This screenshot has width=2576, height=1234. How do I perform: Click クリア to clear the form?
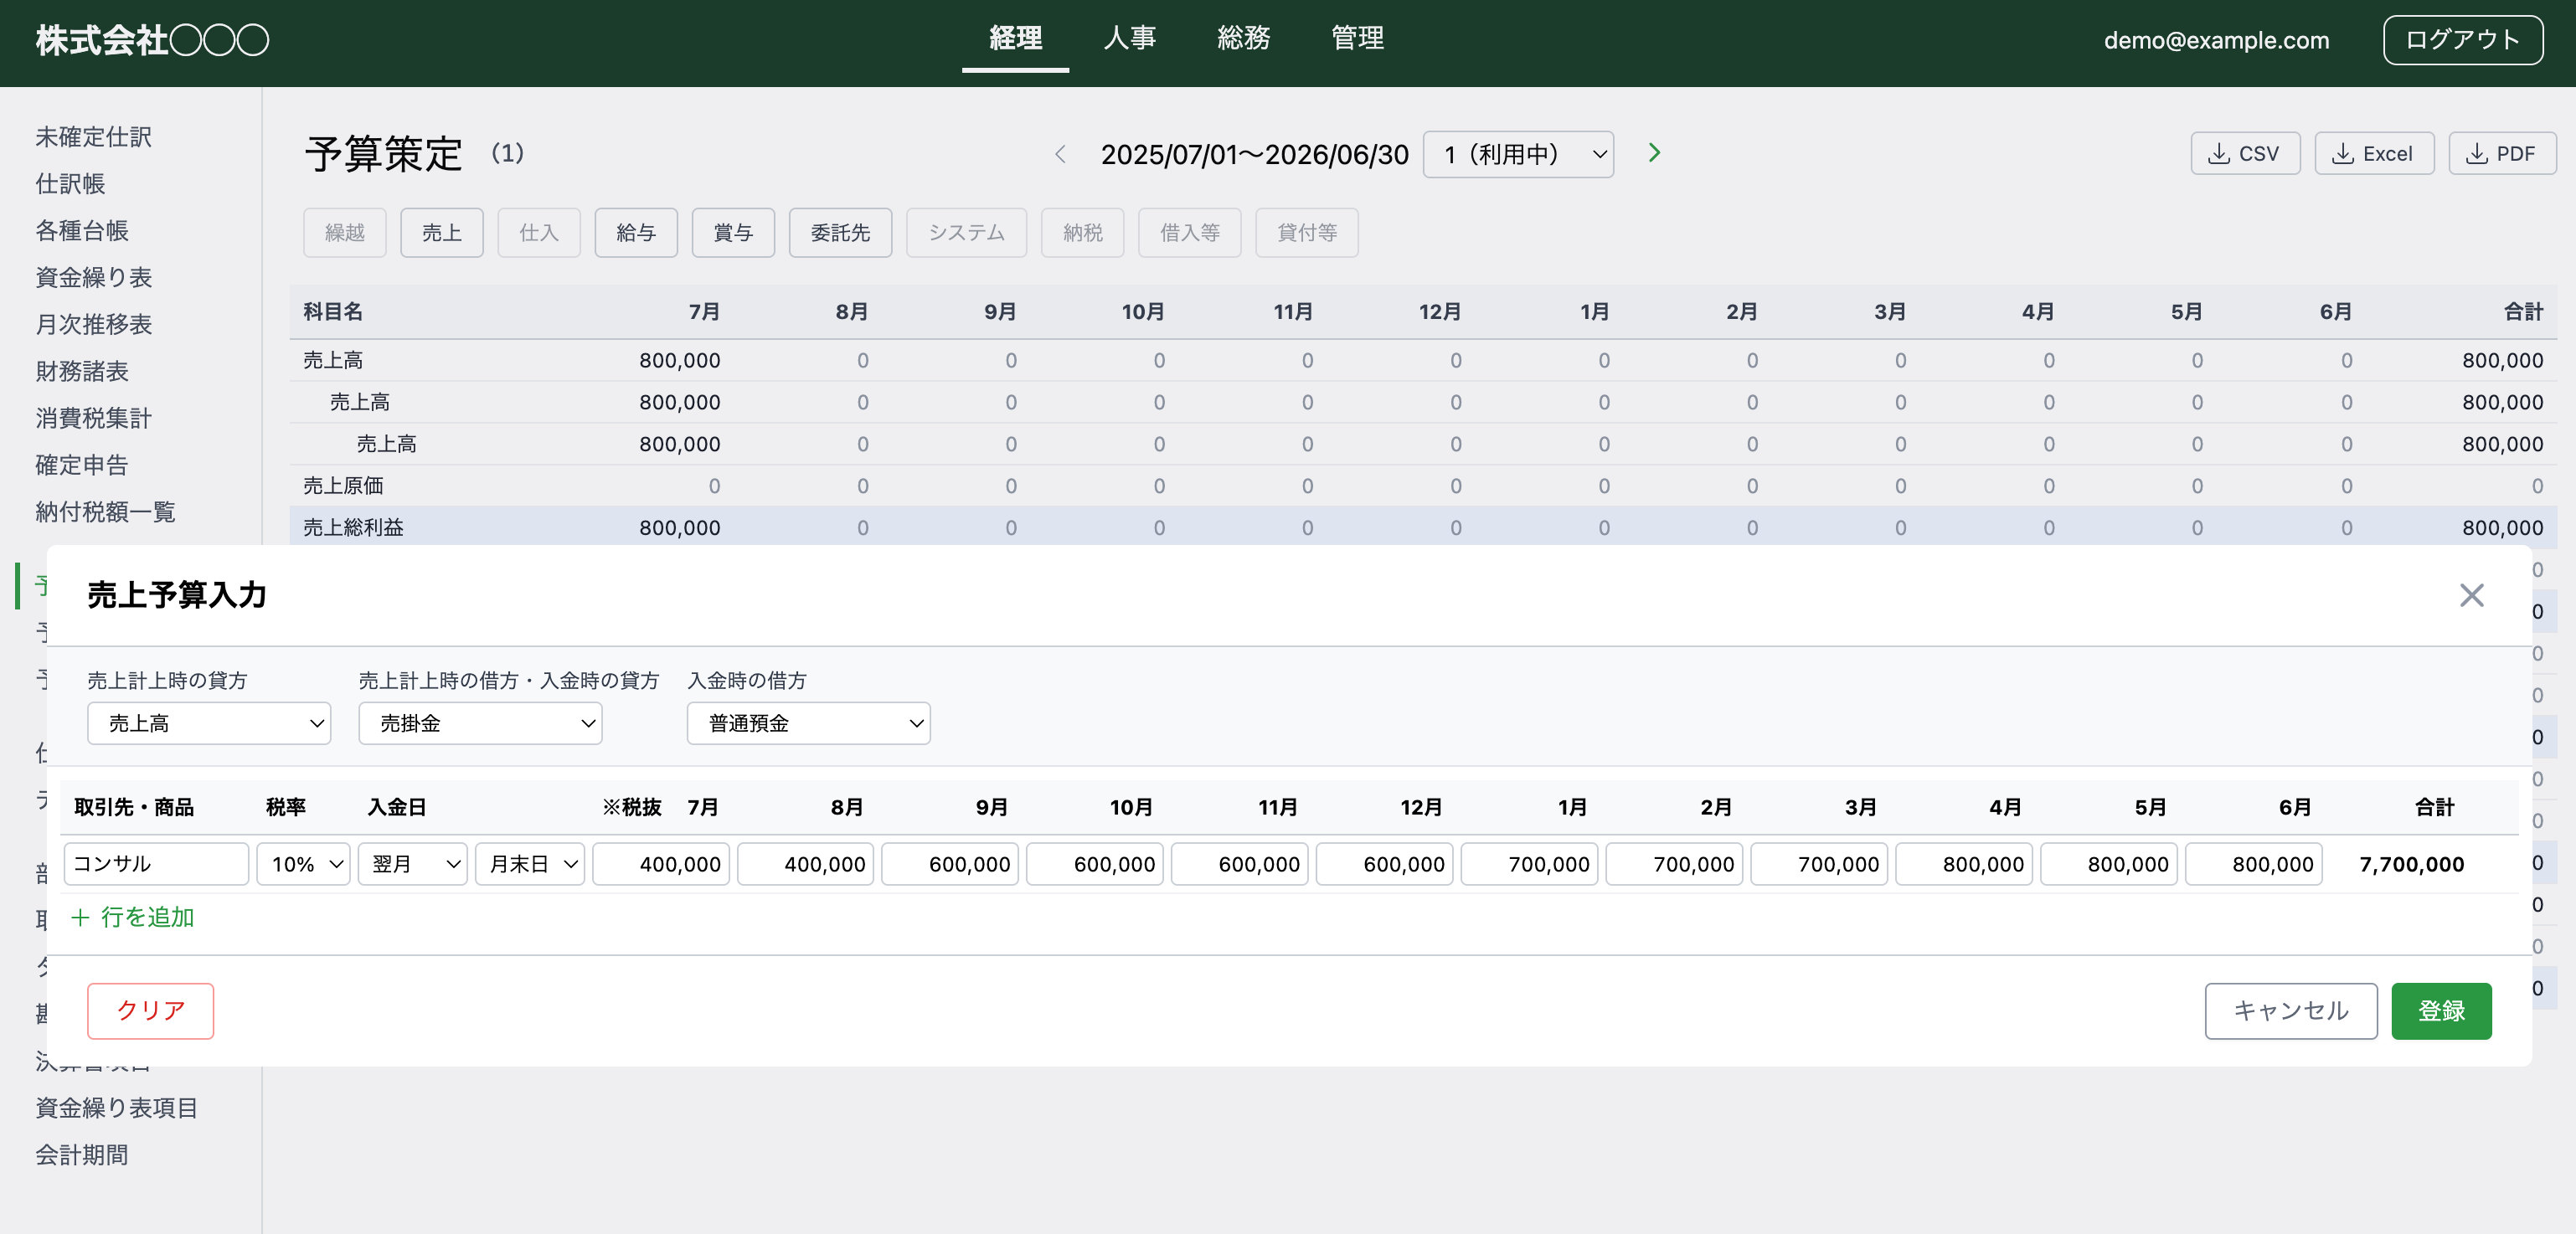click(x=150, y=1011)
